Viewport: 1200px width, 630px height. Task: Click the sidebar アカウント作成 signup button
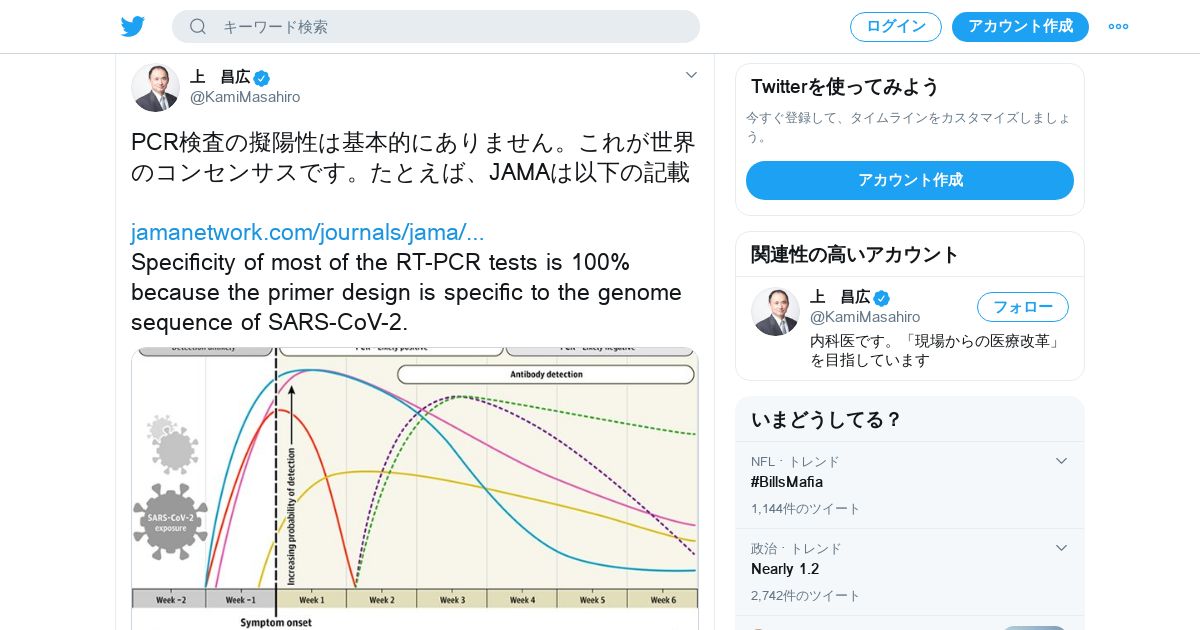point(909,180)
